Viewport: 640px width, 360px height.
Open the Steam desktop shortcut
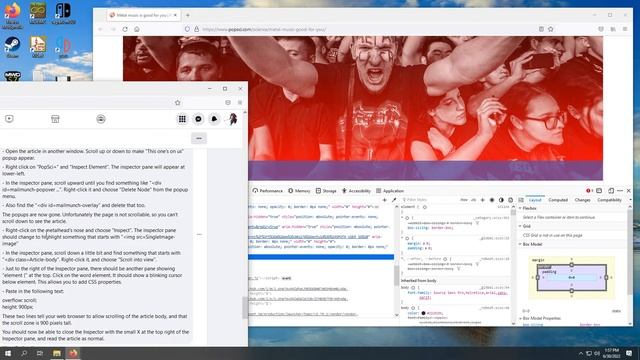[x=12, y=47]
